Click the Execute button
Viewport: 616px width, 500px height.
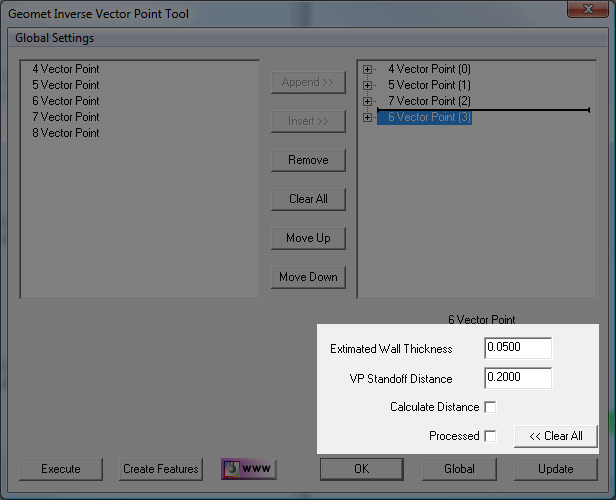coord(61,469)
